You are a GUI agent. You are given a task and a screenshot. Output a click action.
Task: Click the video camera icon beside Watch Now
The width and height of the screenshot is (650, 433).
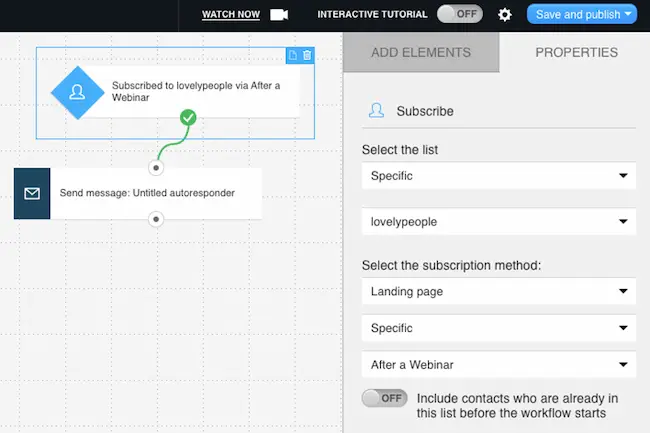coord(279,15)
